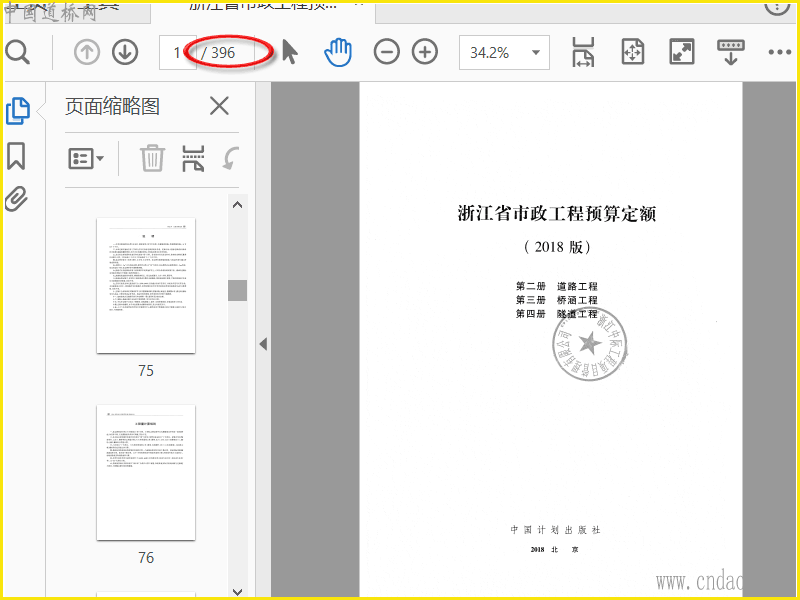The height and width of the screenshot is (600, 800).
Task: Switch to full screen mode icon
Action: (682, 52)
